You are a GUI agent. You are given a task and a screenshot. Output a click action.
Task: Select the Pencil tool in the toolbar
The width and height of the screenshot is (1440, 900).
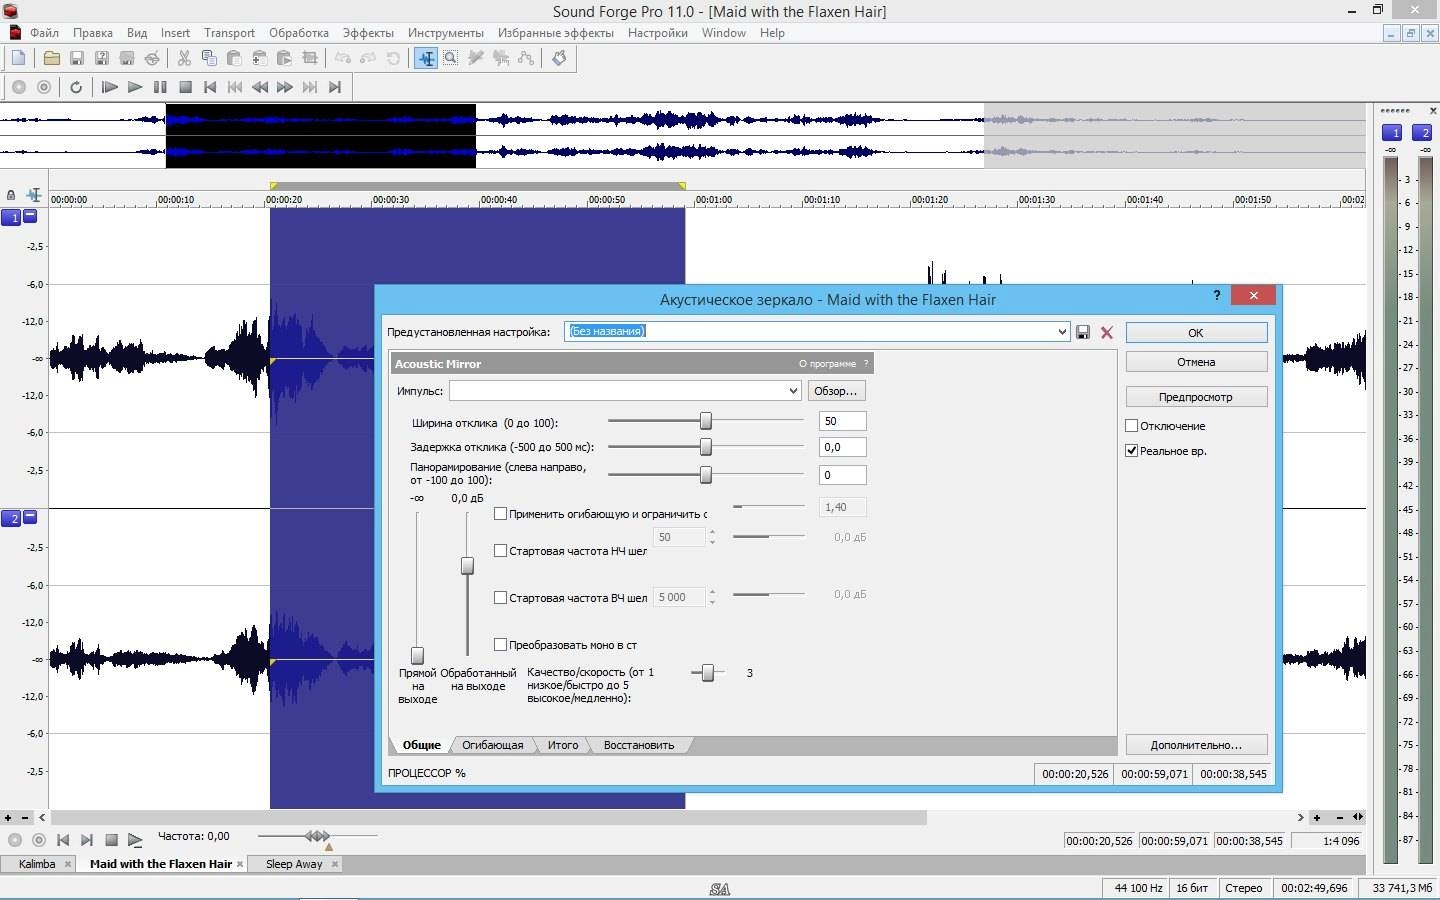click(x=476, y=58)
